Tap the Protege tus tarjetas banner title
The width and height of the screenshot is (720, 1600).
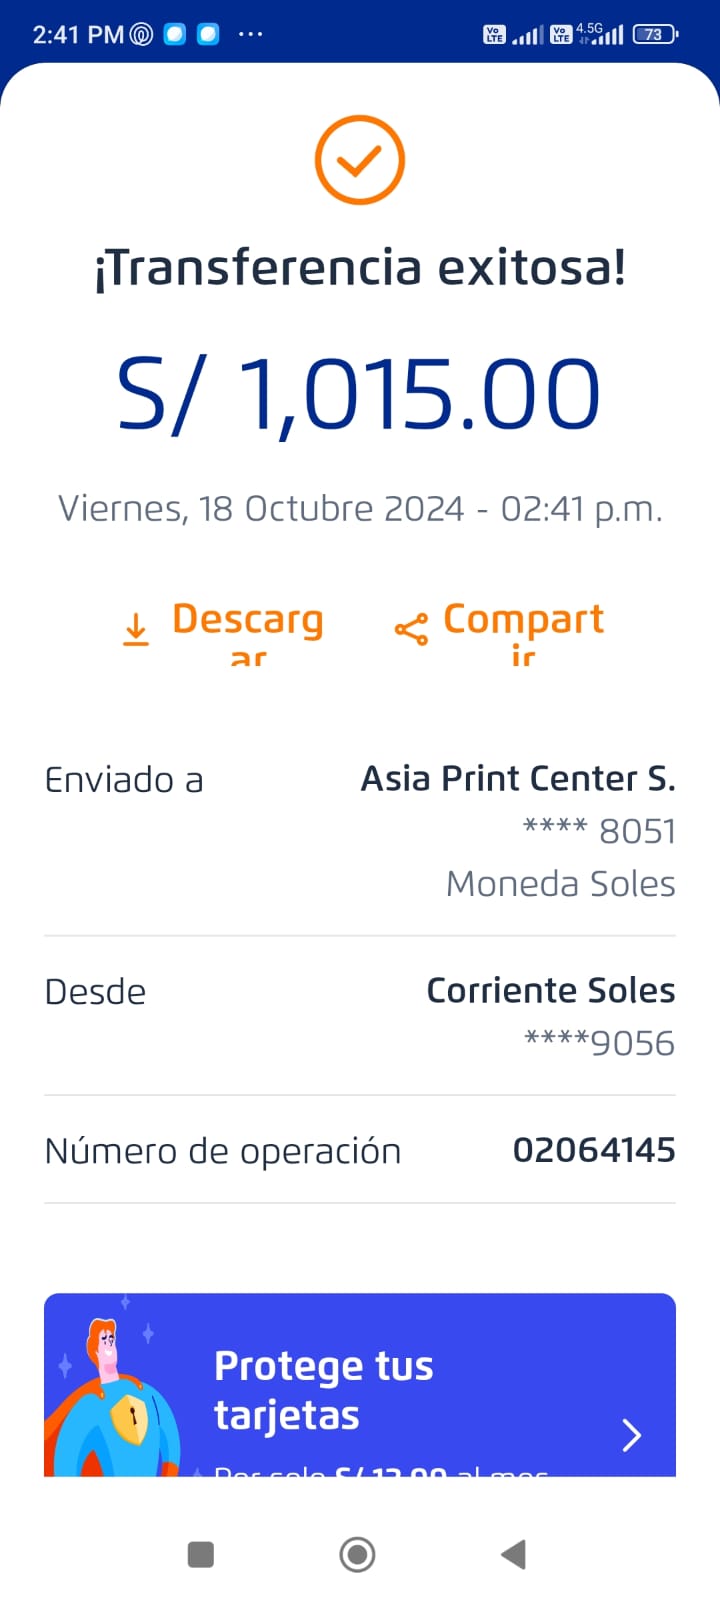[324, 1390]
